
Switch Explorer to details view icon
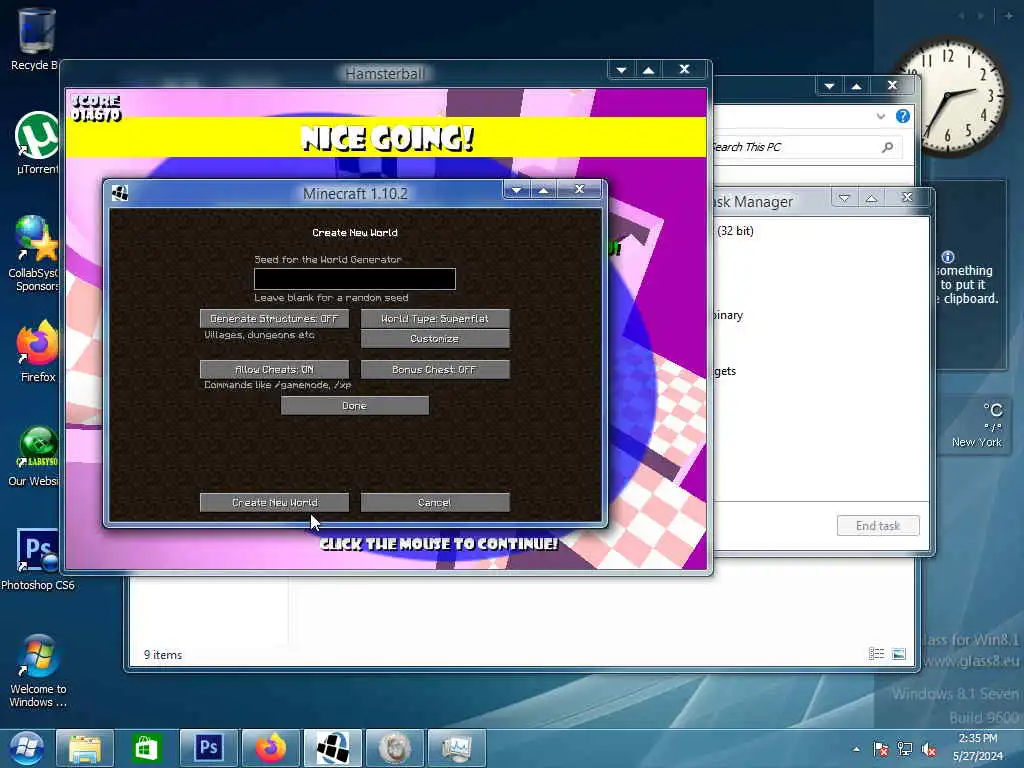point(876,654)
